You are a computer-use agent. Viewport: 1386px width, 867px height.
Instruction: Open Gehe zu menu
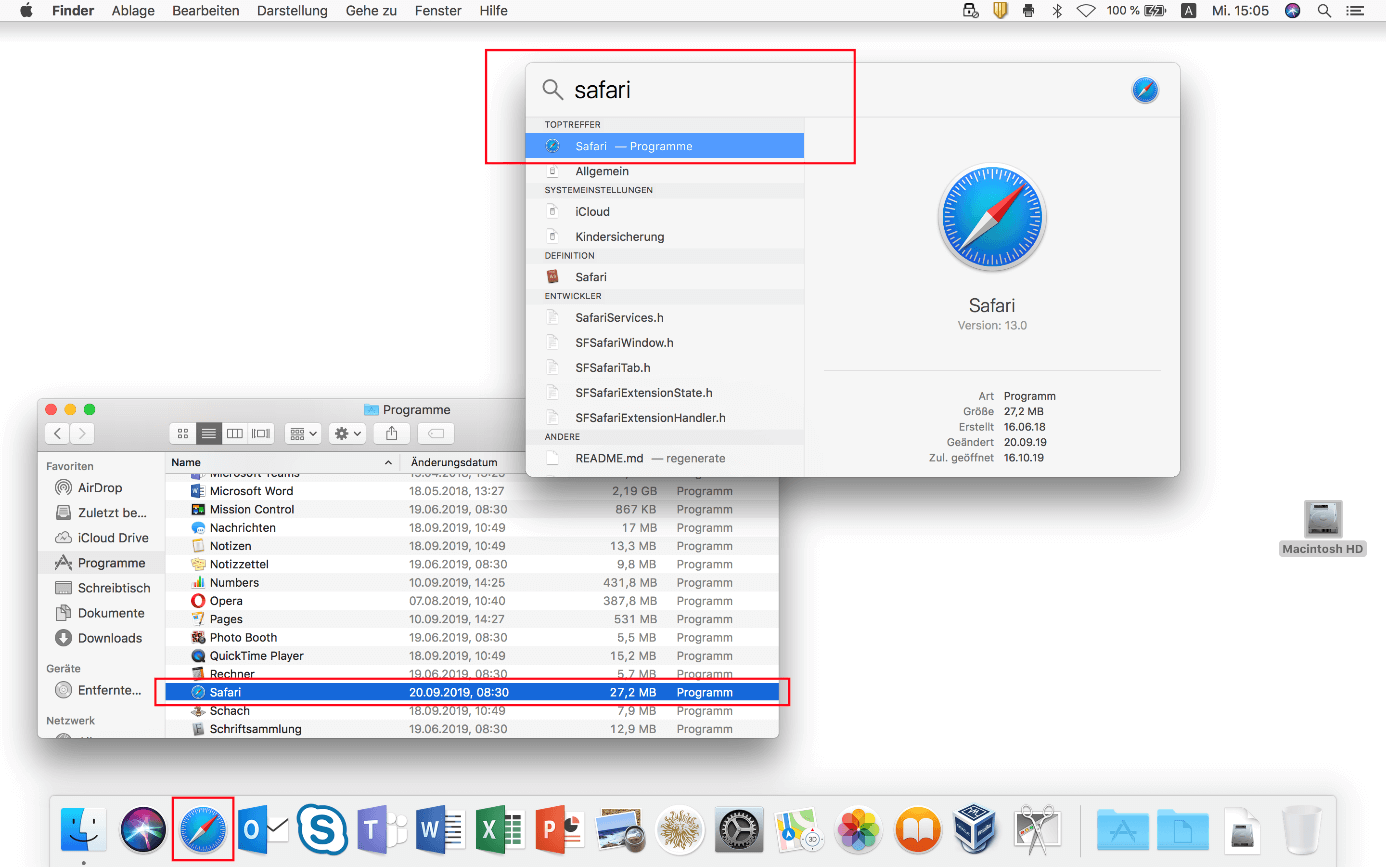pyautogui.click(x=372, y=11)
